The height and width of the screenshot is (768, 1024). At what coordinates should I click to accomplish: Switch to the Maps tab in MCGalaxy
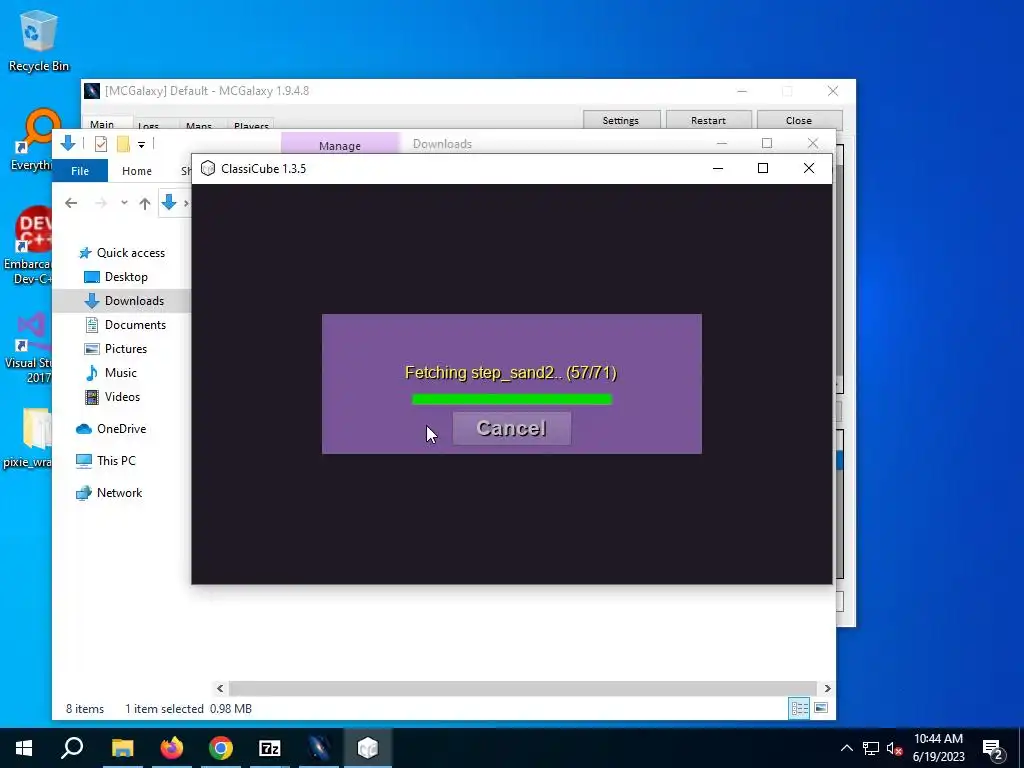tap(199, 125)
